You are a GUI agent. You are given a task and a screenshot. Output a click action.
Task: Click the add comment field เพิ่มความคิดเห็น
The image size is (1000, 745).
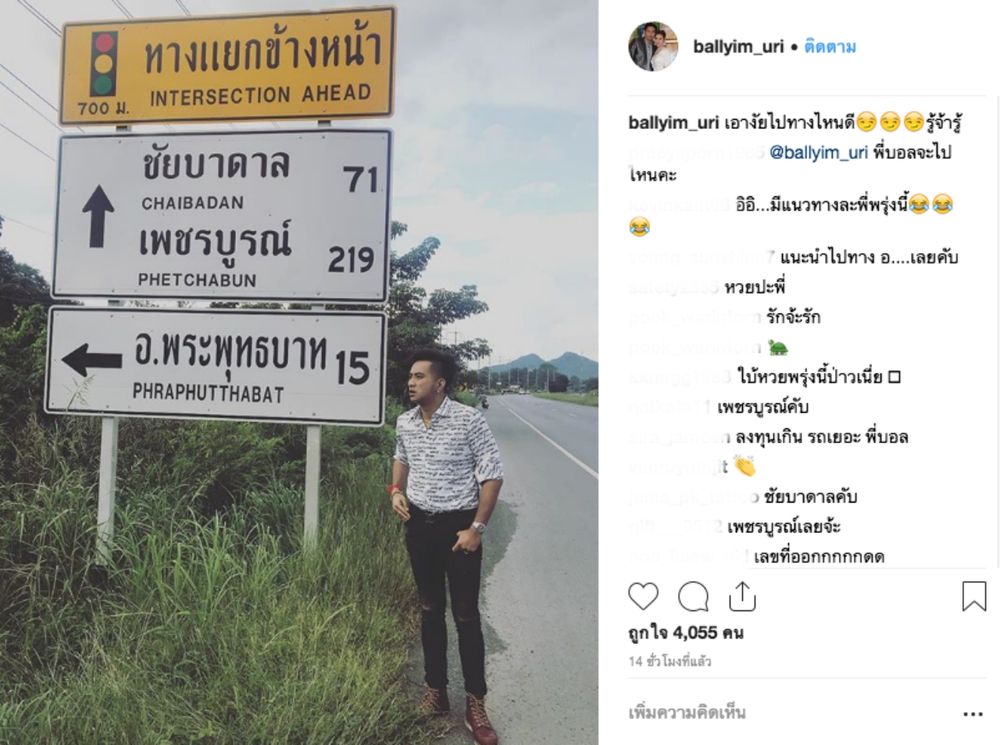point(688,712)
